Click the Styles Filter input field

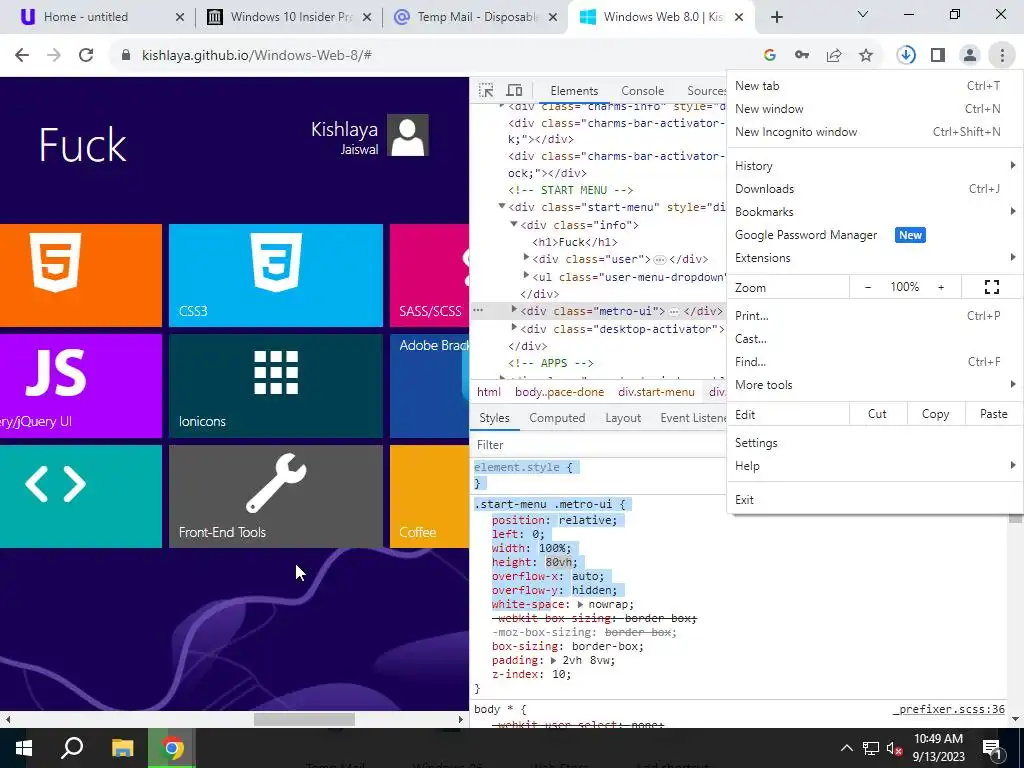pyautogui.click(x=598, y=445)
